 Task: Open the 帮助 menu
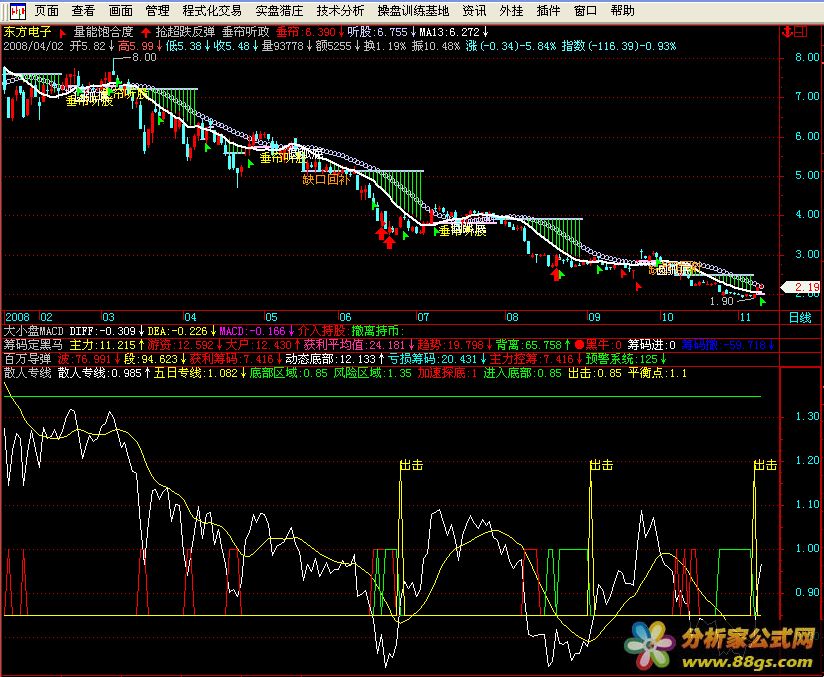pos(622,12)
